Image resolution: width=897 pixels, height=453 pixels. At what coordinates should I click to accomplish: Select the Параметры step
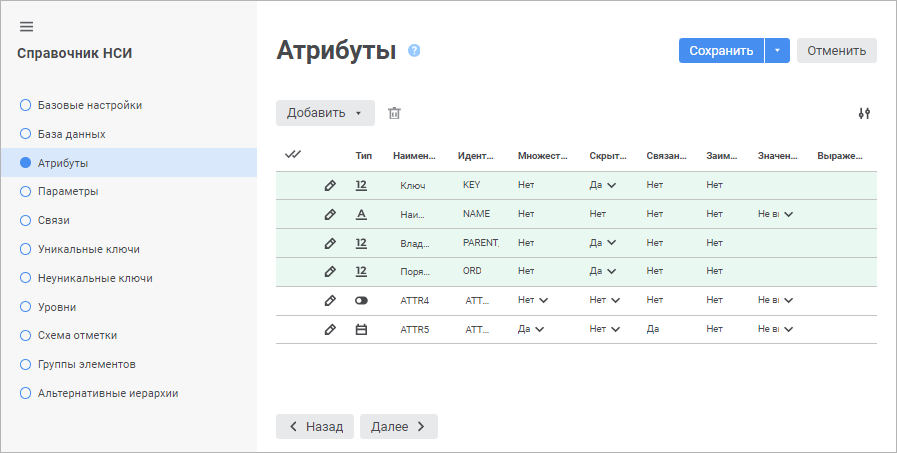coord(67,191)
